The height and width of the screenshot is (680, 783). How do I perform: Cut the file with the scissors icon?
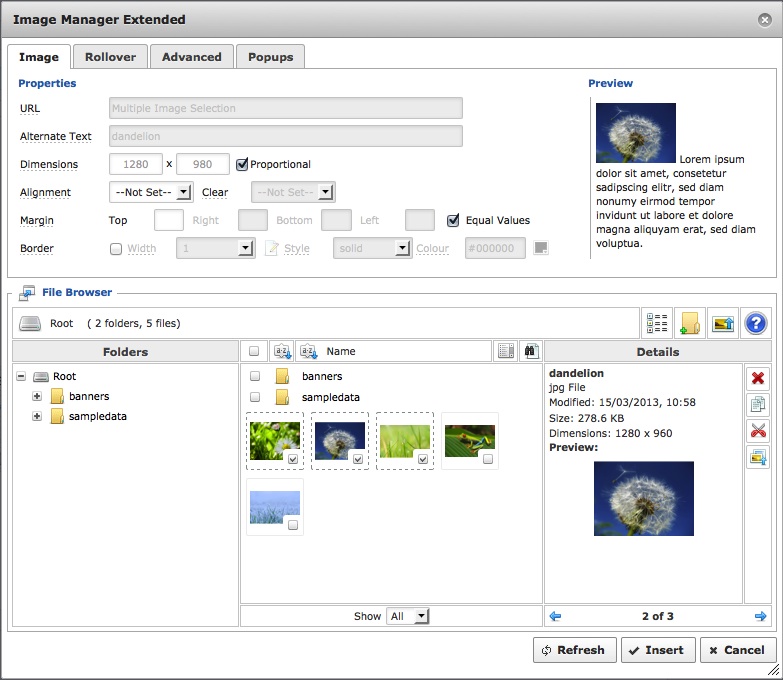[x=758, y=430]
